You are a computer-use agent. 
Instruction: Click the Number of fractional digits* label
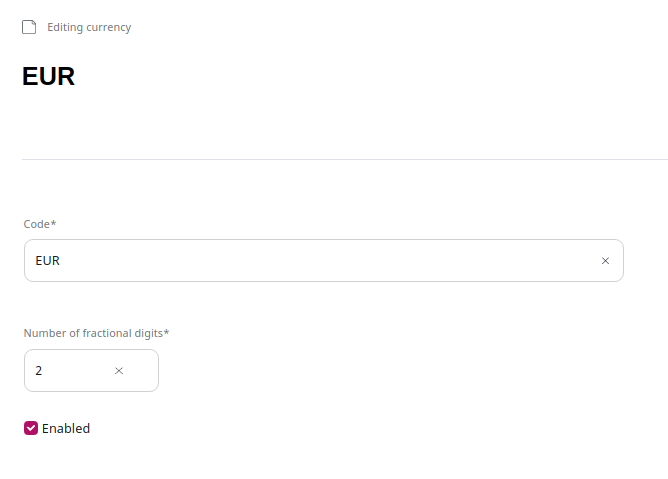point(96,333)
